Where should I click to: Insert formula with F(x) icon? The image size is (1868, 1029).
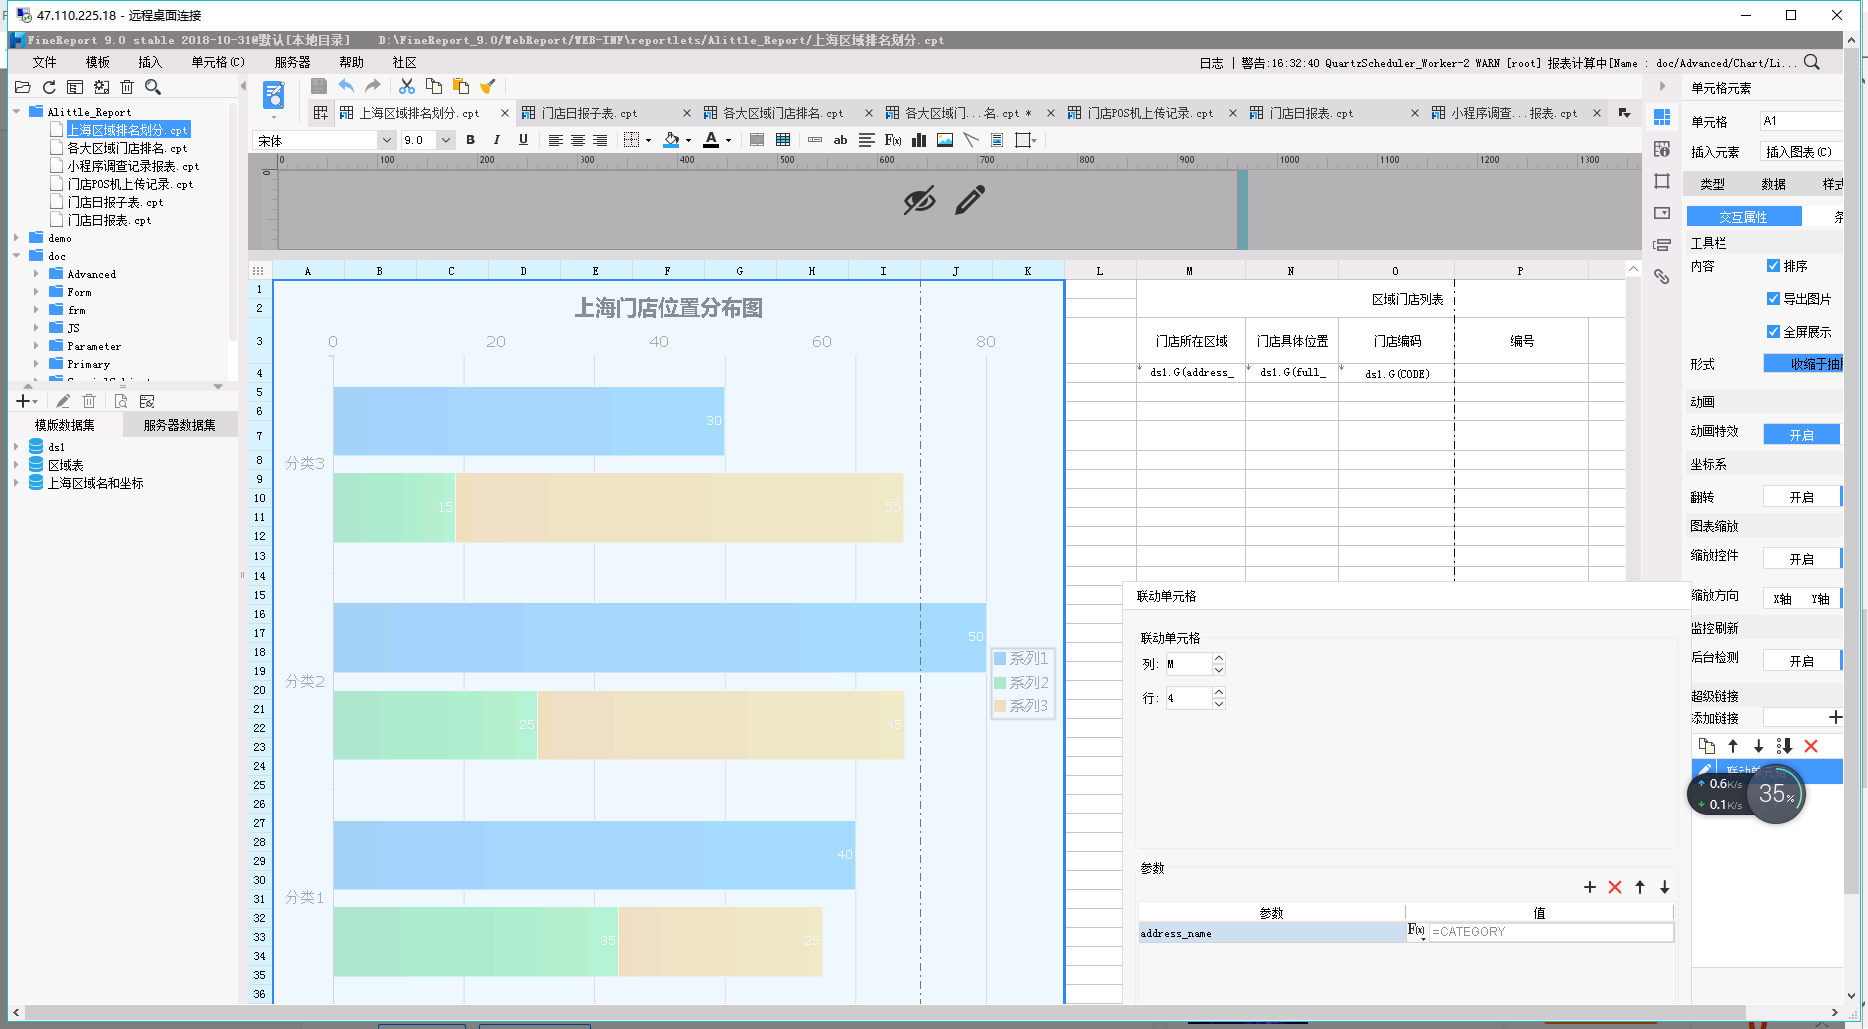click(x=893, y=140)
